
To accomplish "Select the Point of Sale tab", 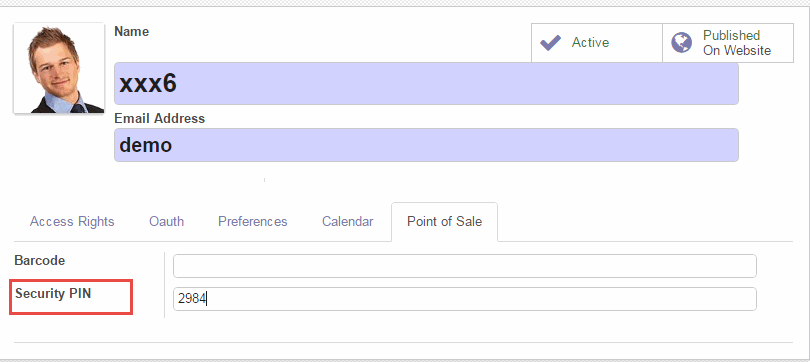I will point(444,222).
